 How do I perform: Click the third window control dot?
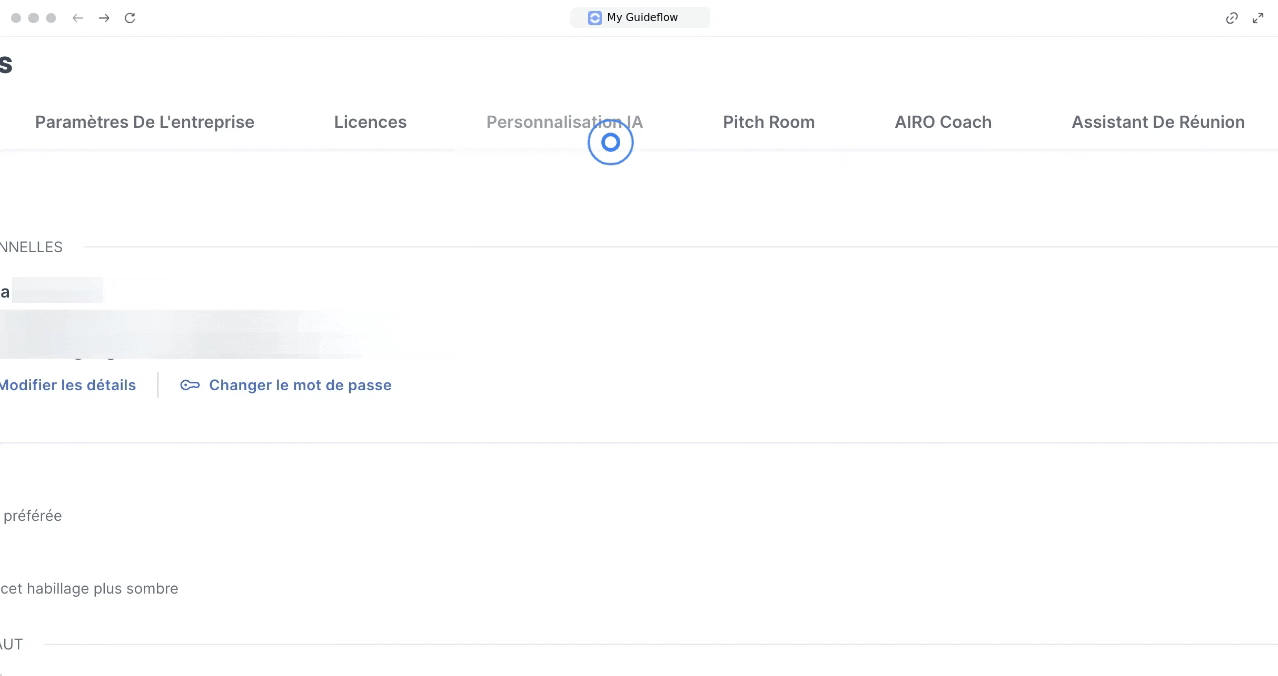[51, 18]
